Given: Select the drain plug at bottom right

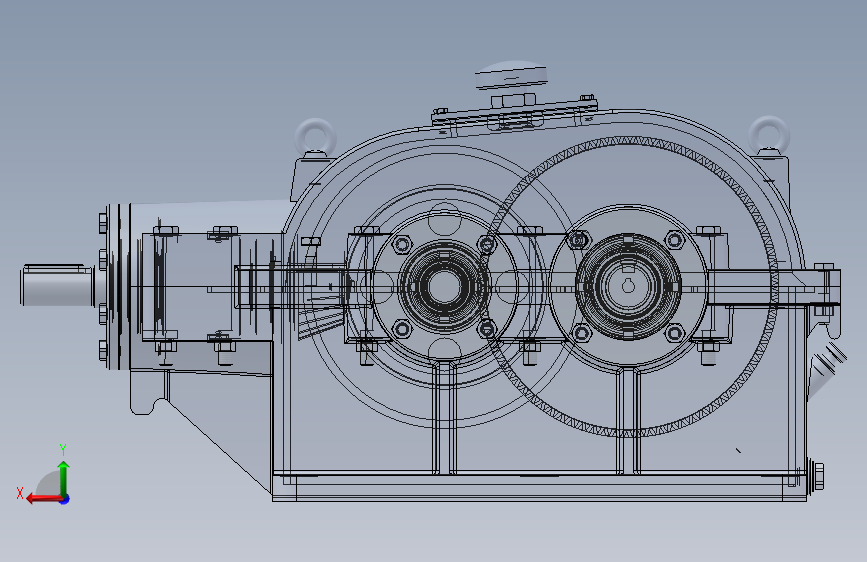Looking at the screenshot, I should click(x=815, y=476).
